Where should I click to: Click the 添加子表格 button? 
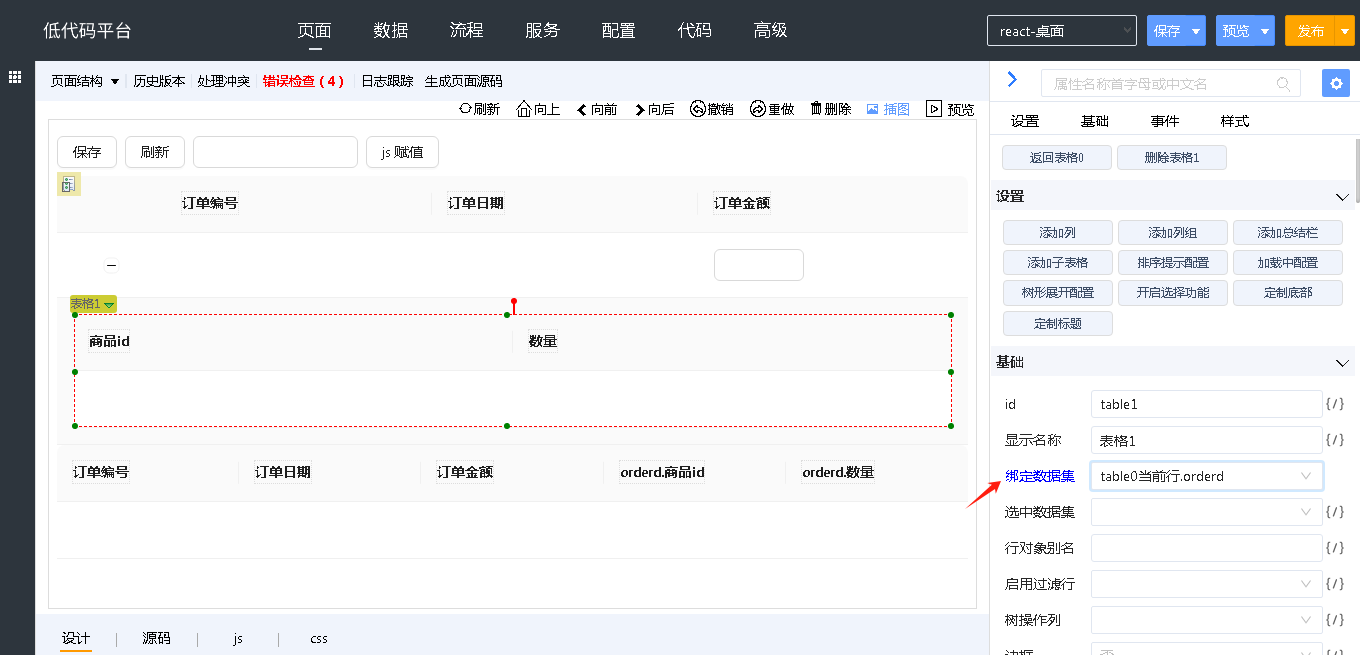tap(1058, 262)
